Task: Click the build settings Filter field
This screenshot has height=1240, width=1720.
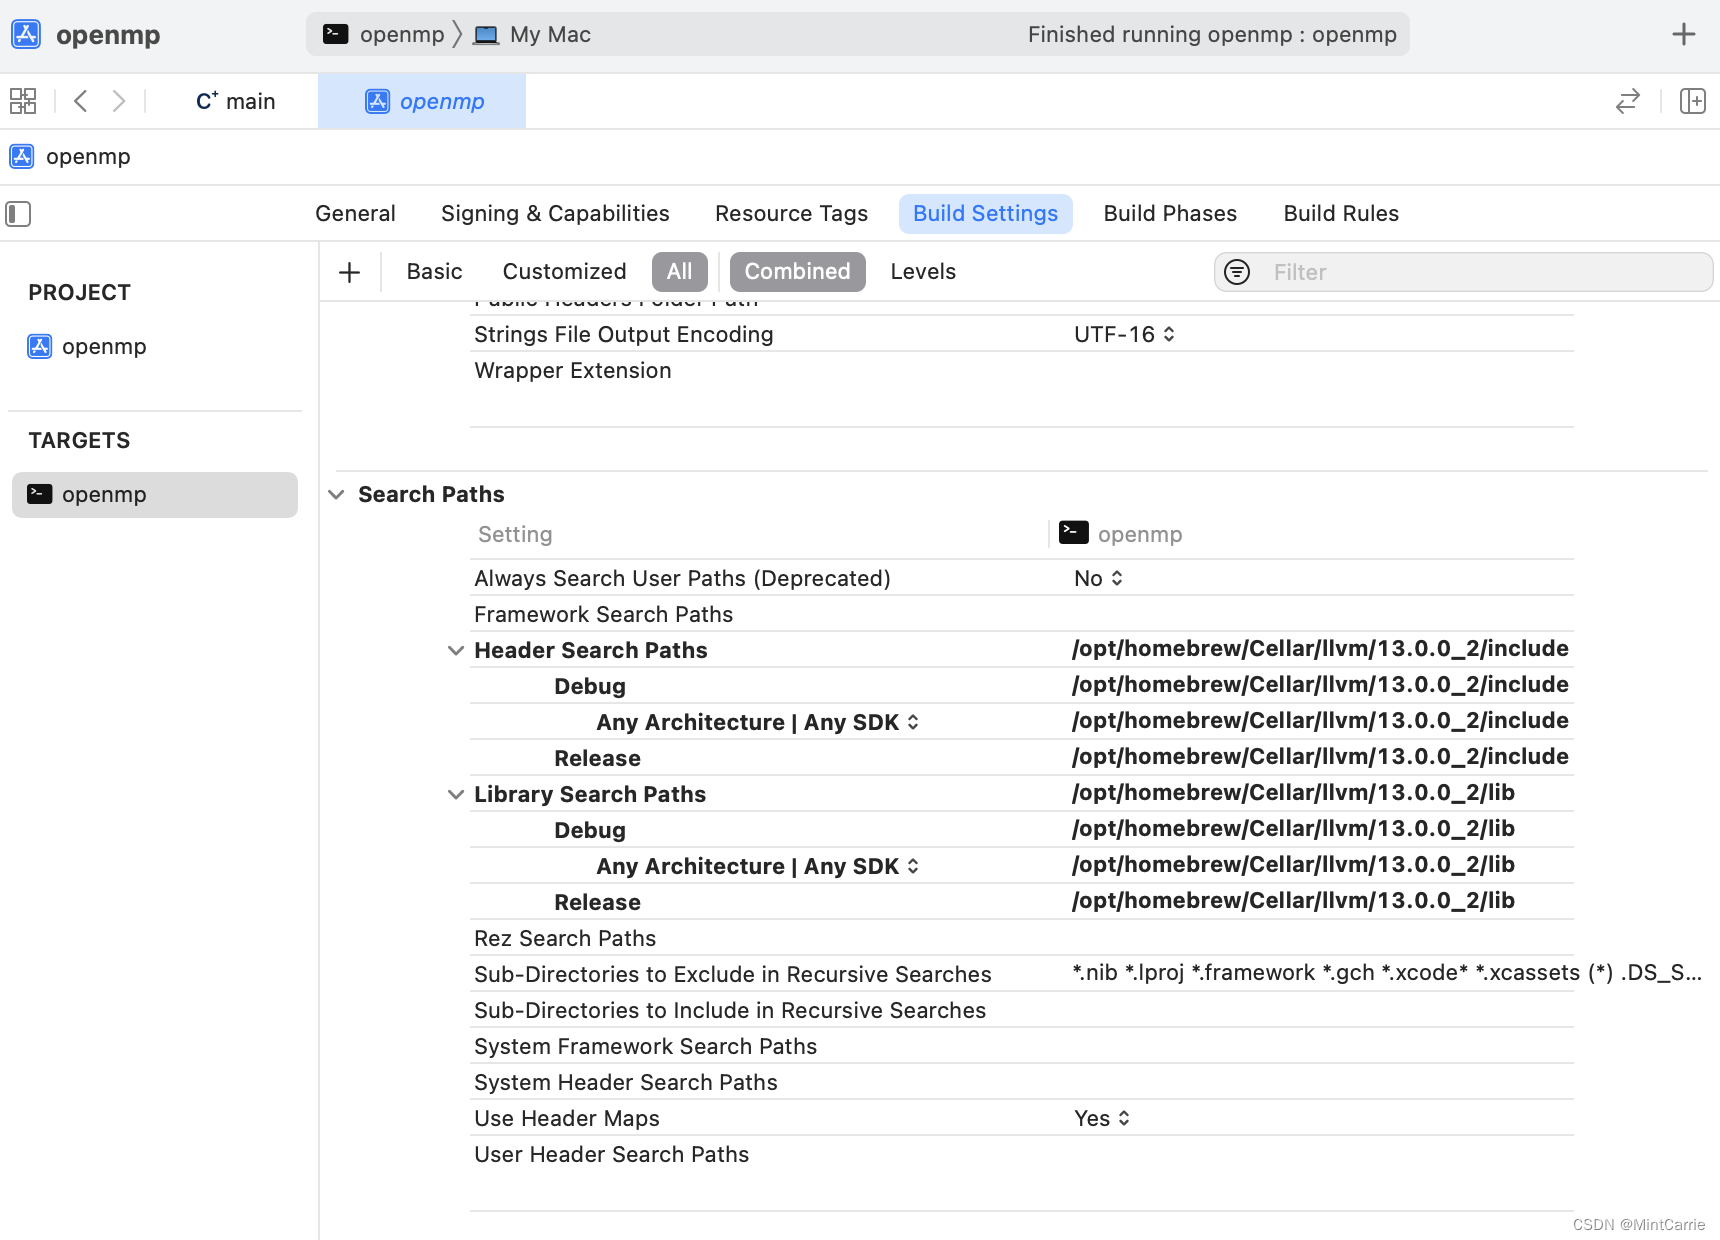Action: point(1463,272)
